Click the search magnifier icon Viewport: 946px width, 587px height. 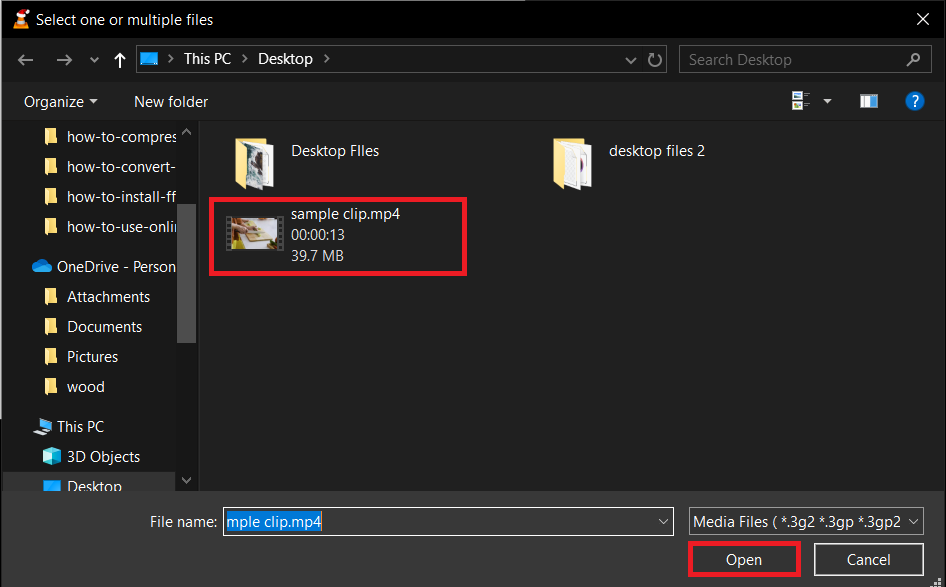tap(912, 59)
